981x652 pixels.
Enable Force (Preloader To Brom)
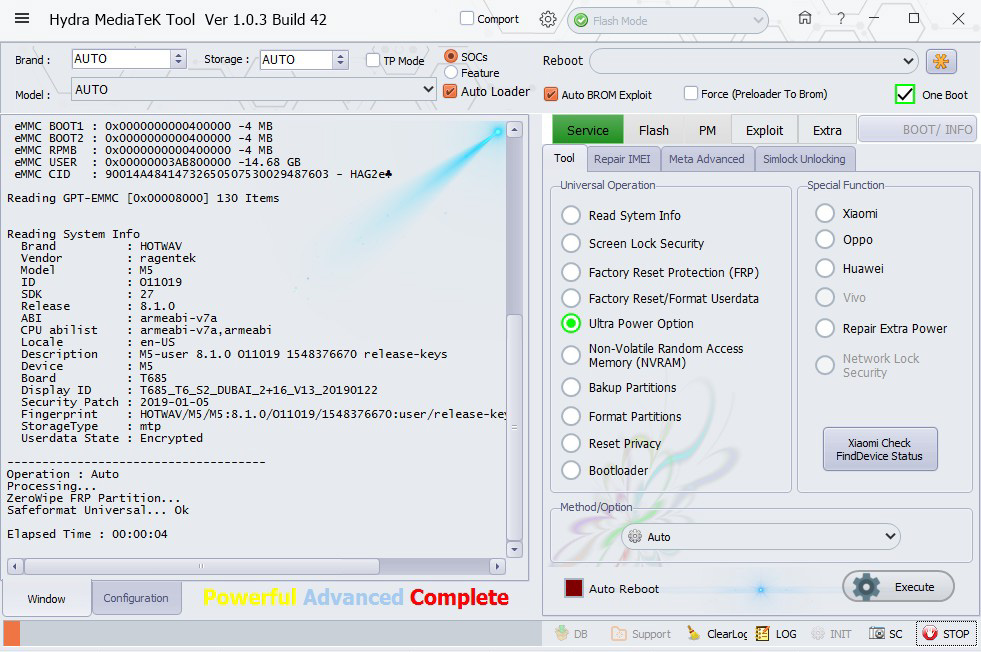tap(691, 93)
